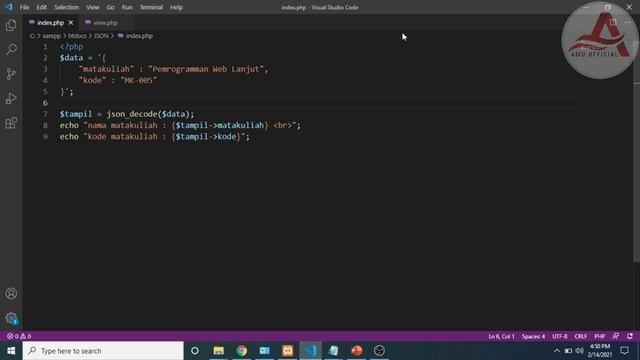Image resolution: width=640 pixels, height=360 pixels.
Task: Open the Run menu
Action: point(127,7)
